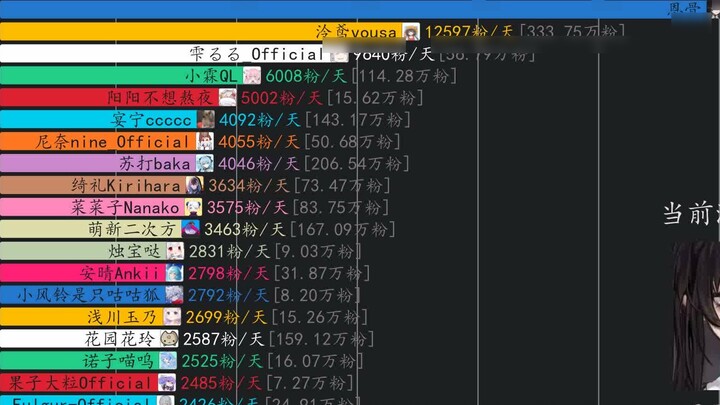Click the 尼奈nine_Official avatar icon
The width and height of the screenshot is (720, 405).
205,142
